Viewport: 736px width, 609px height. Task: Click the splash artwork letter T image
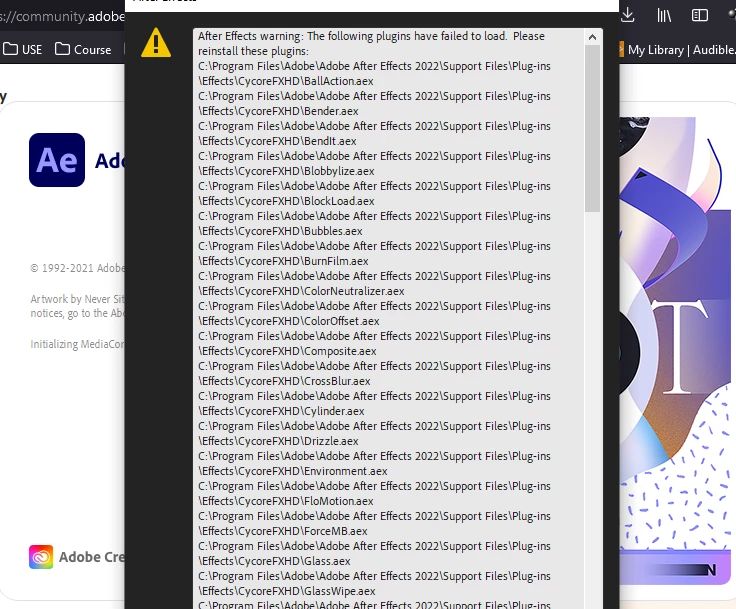coord(680,346)
